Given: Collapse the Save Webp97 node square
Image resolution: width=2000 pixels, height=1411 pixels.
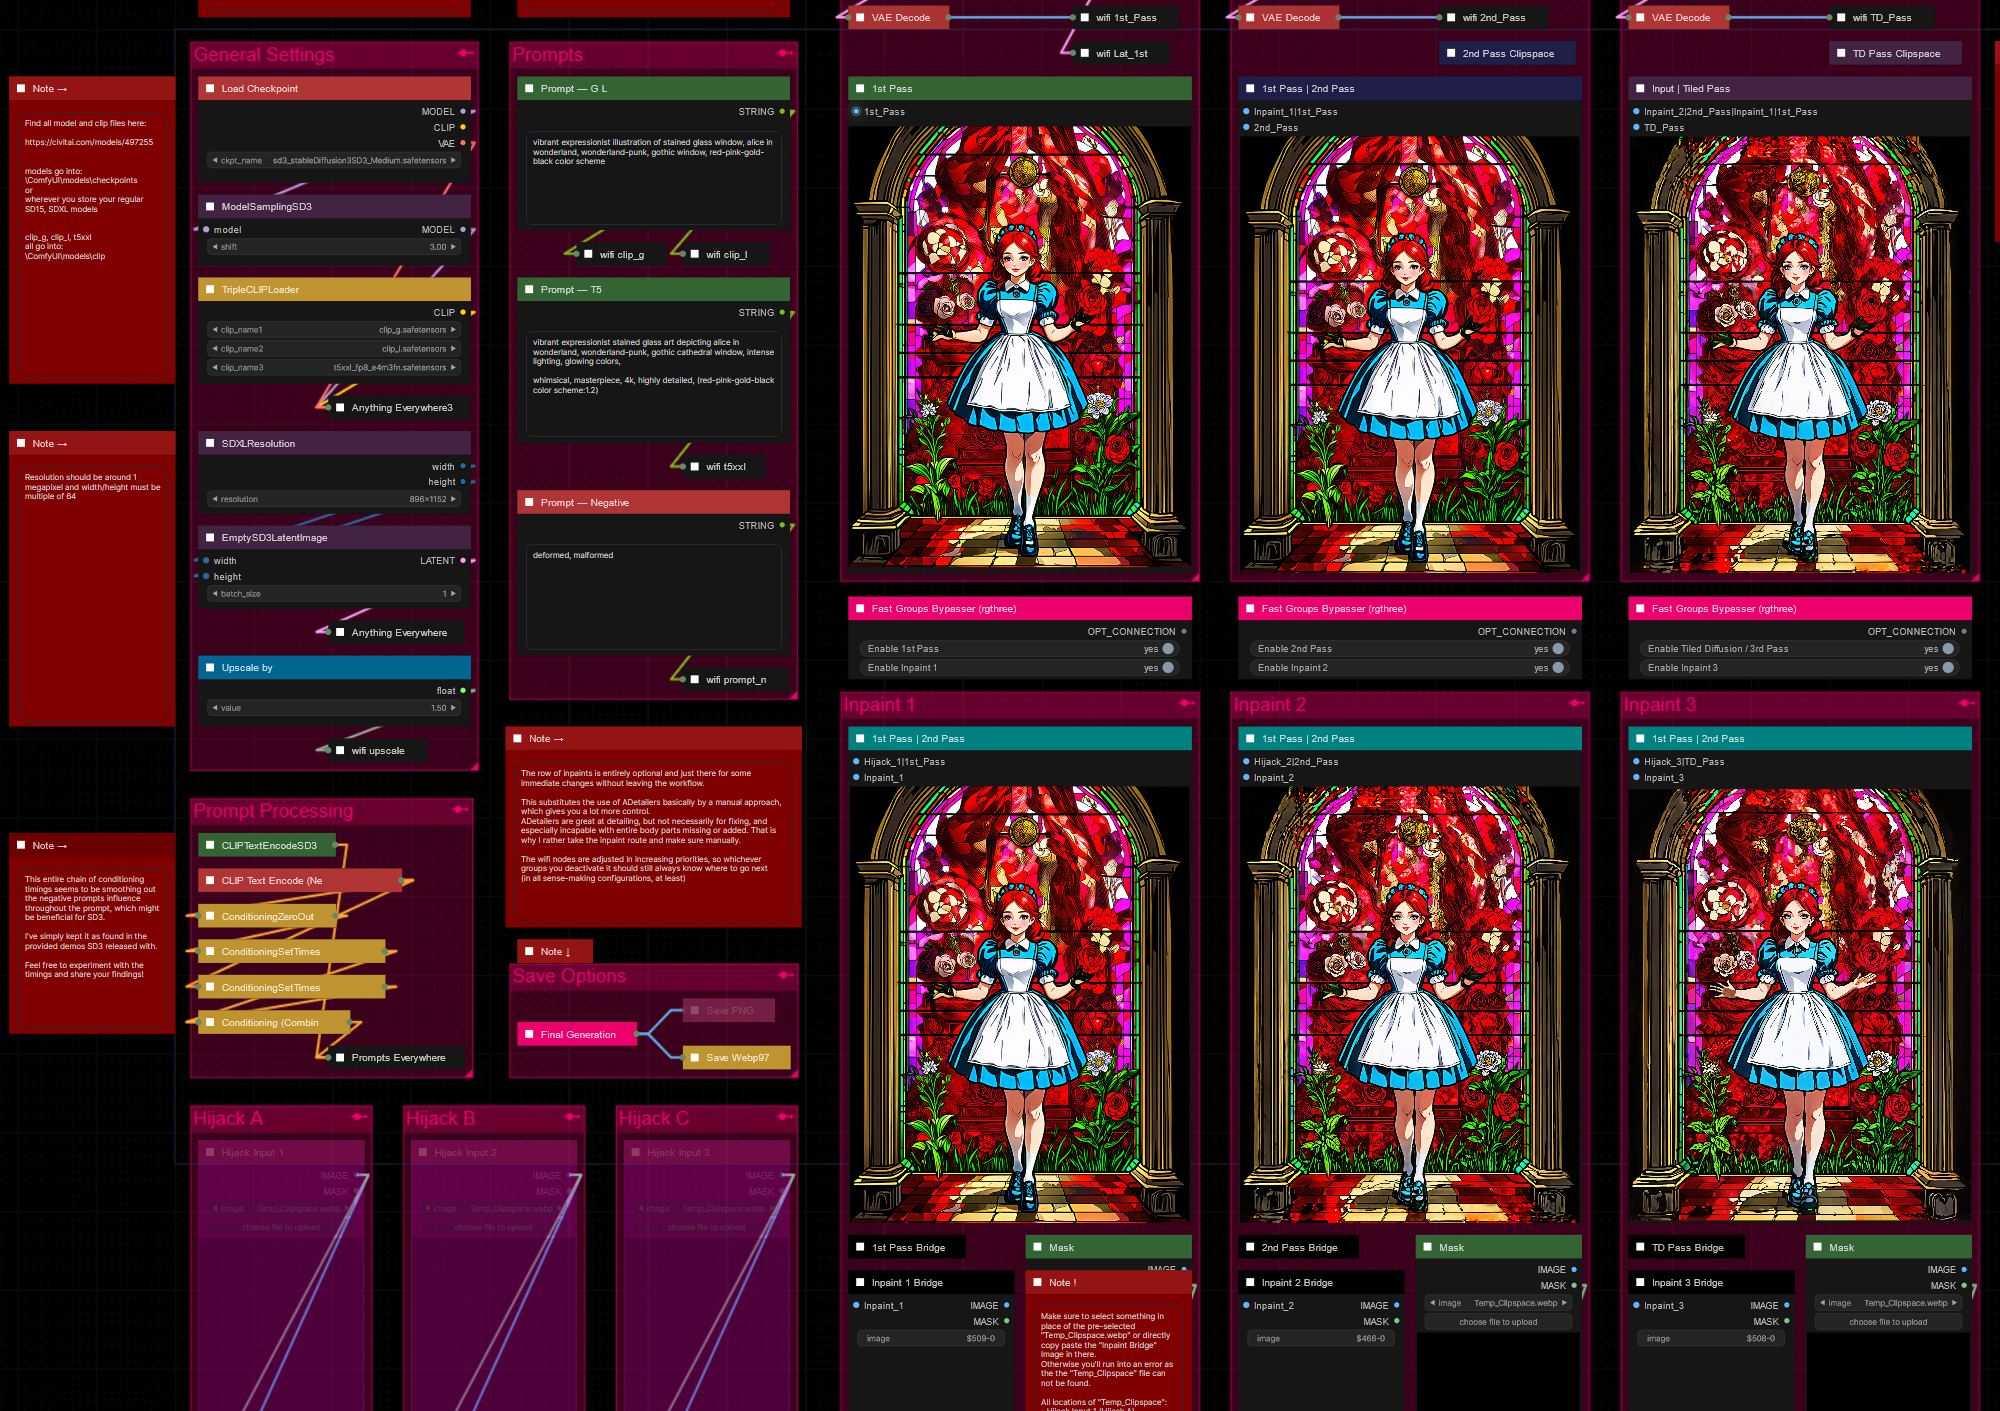Looking at the screenshot, I should coord(695,1058).
